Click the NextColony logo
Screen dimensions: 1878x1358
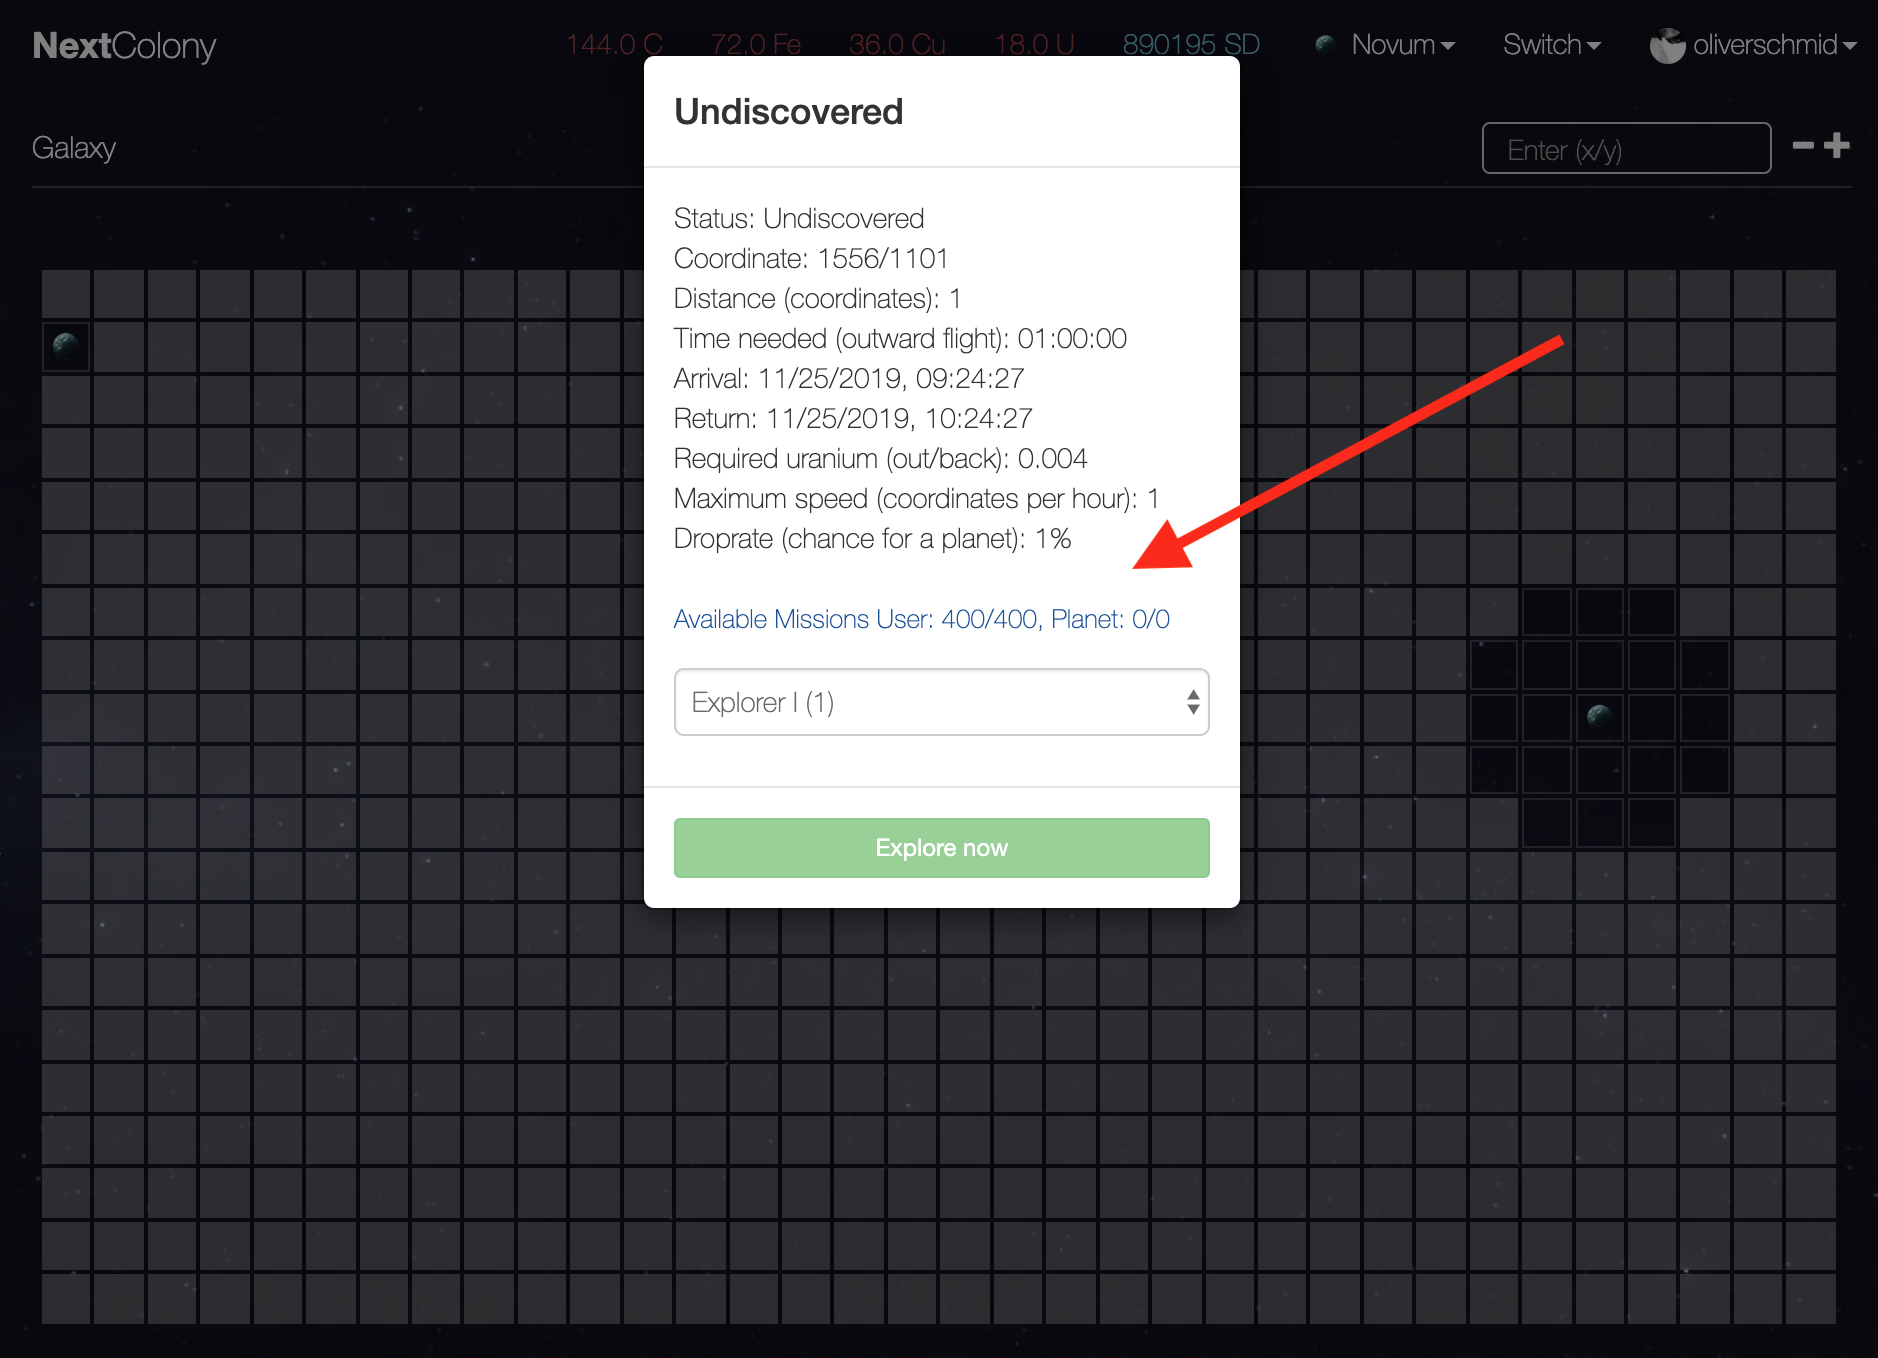(x=124, y=46)
